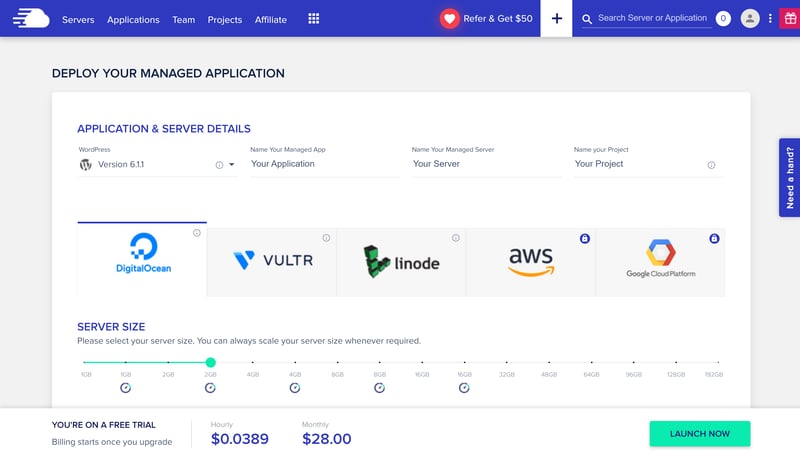Click the heart referral icon
The width and height of the screenshot is (800, 457).
click(449, 19)
